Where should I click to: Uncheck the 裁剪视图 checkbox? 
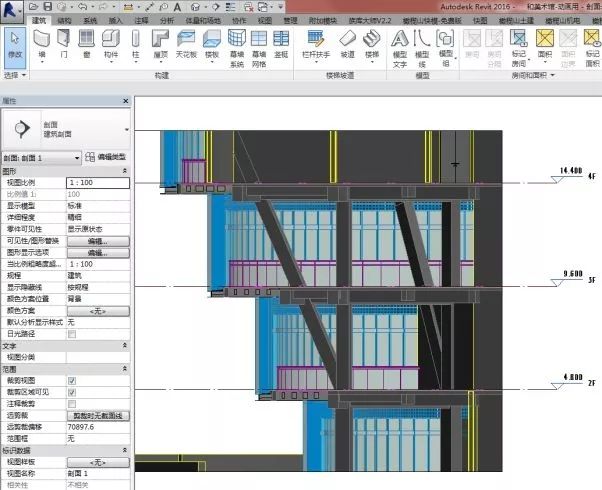click(71, 381)
